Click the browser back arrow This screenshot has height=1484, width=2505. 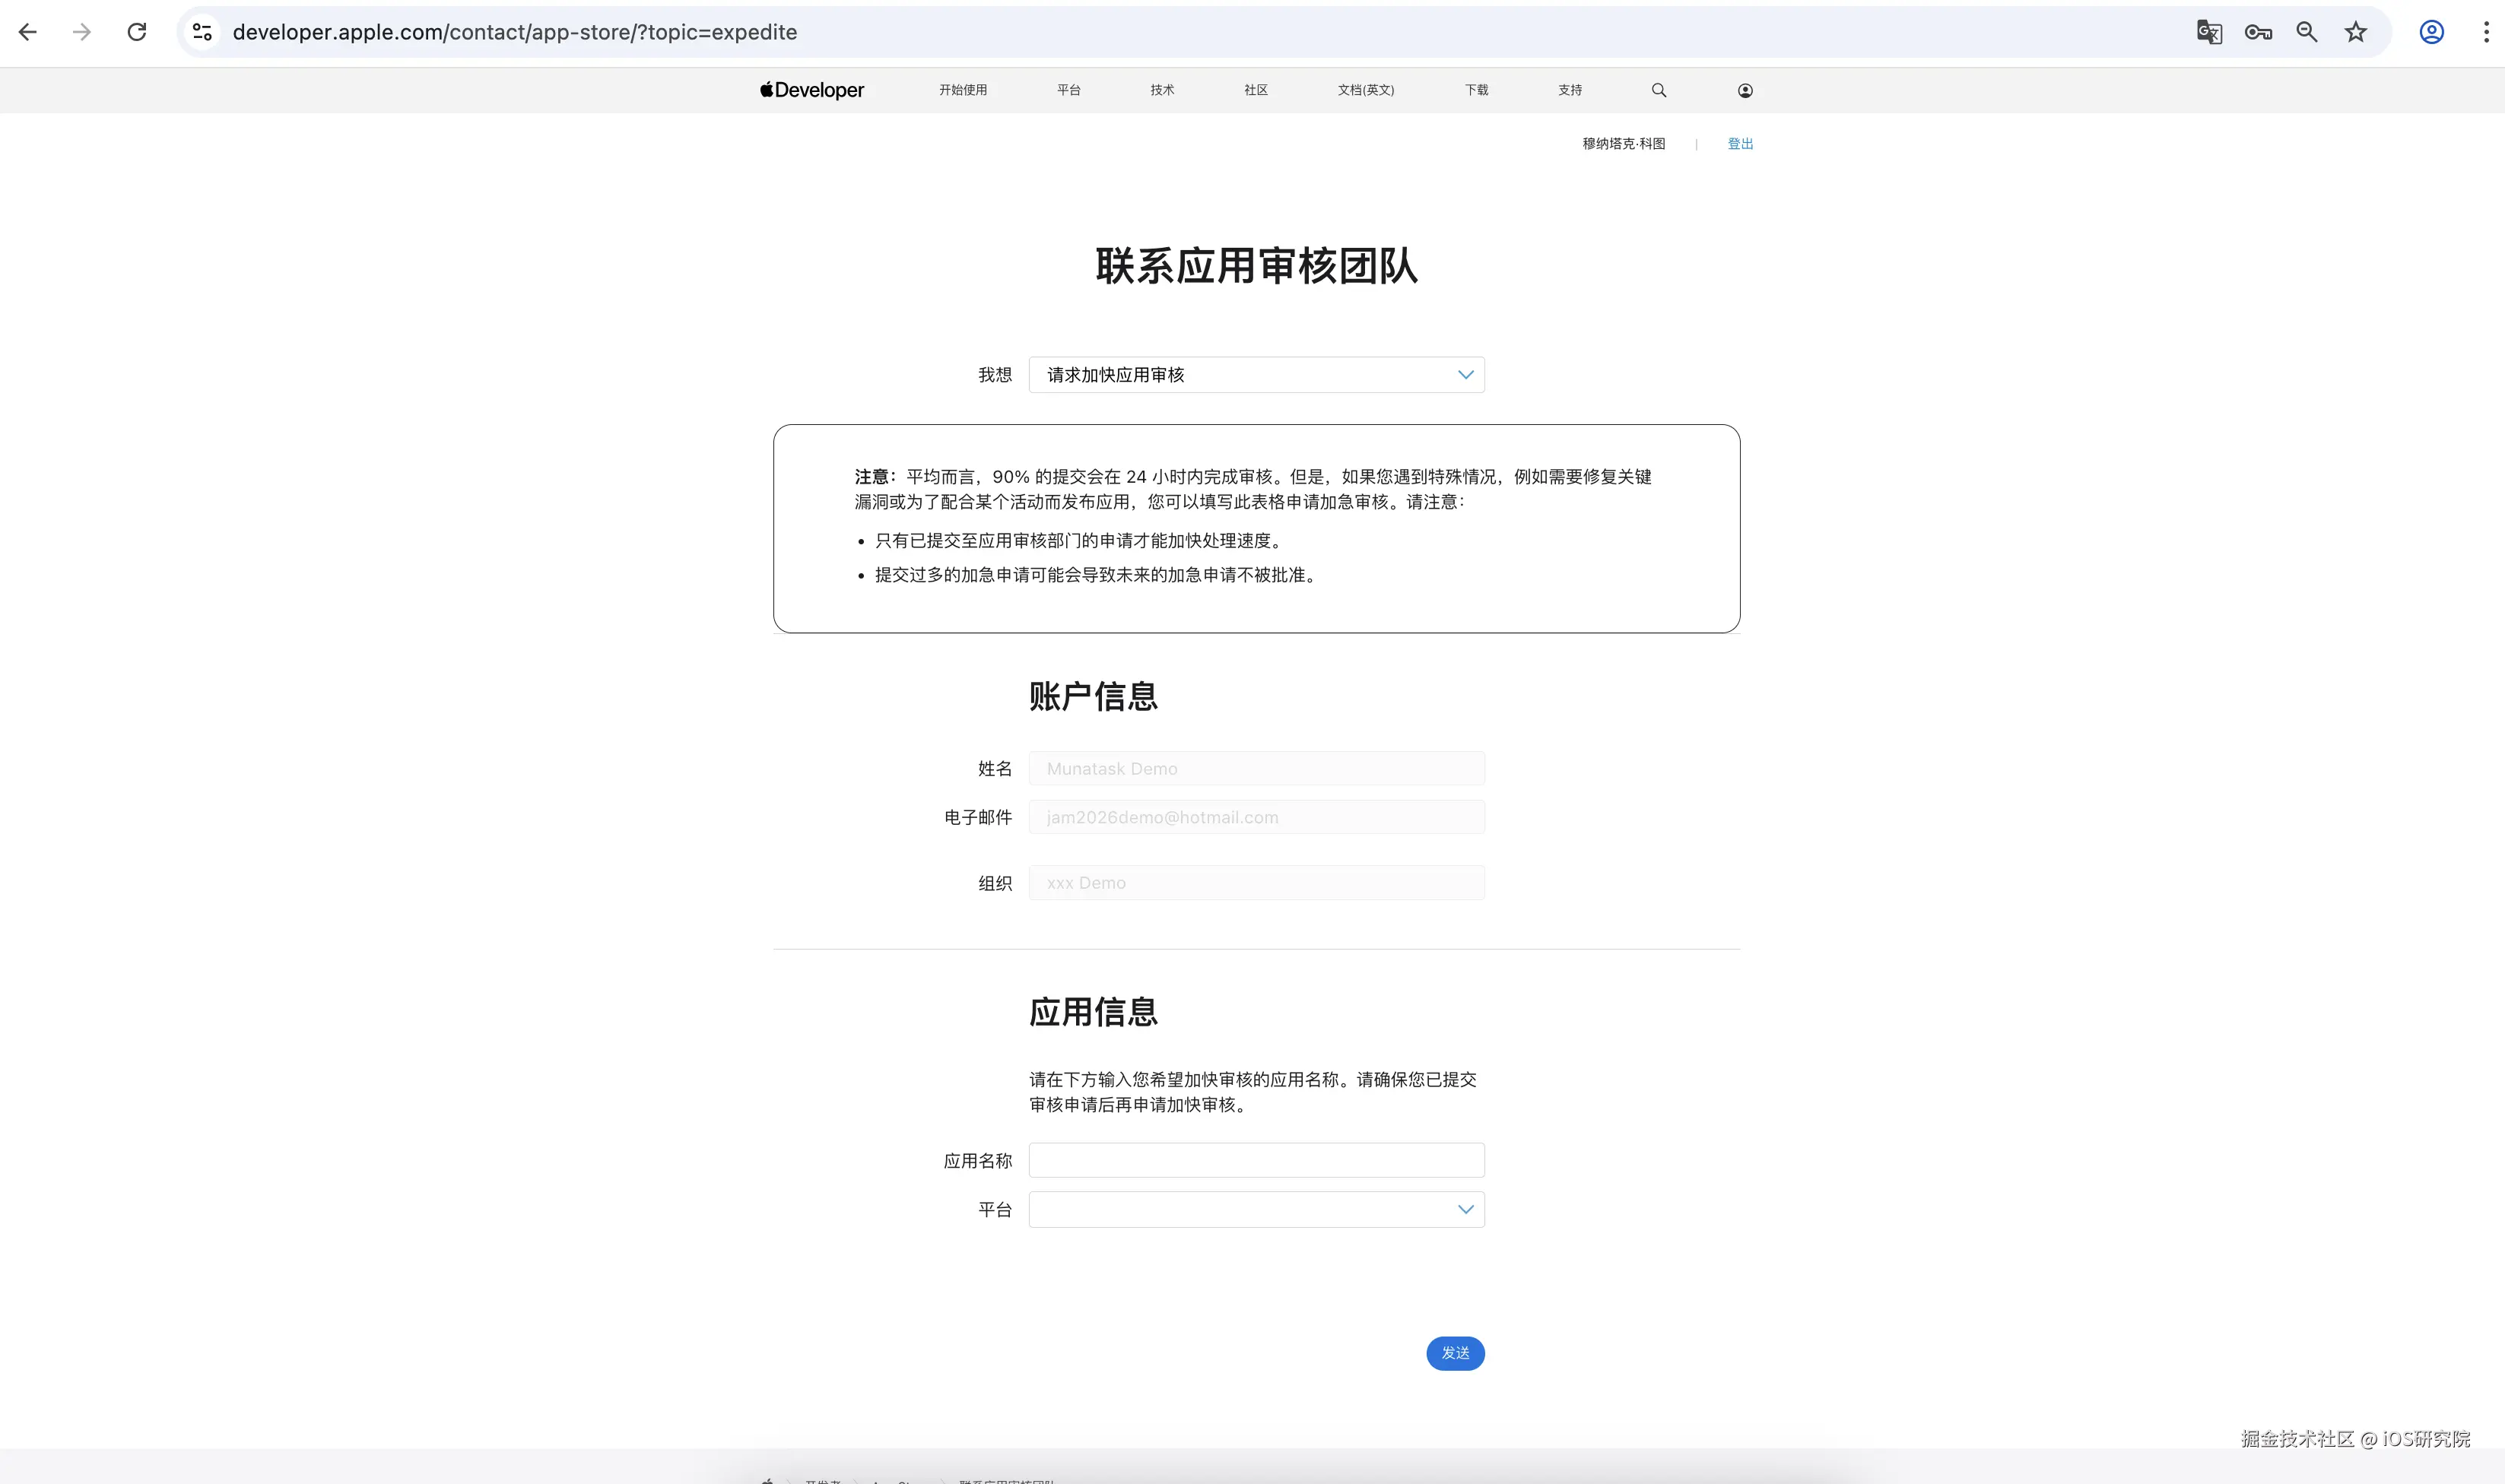coord(28,32)
